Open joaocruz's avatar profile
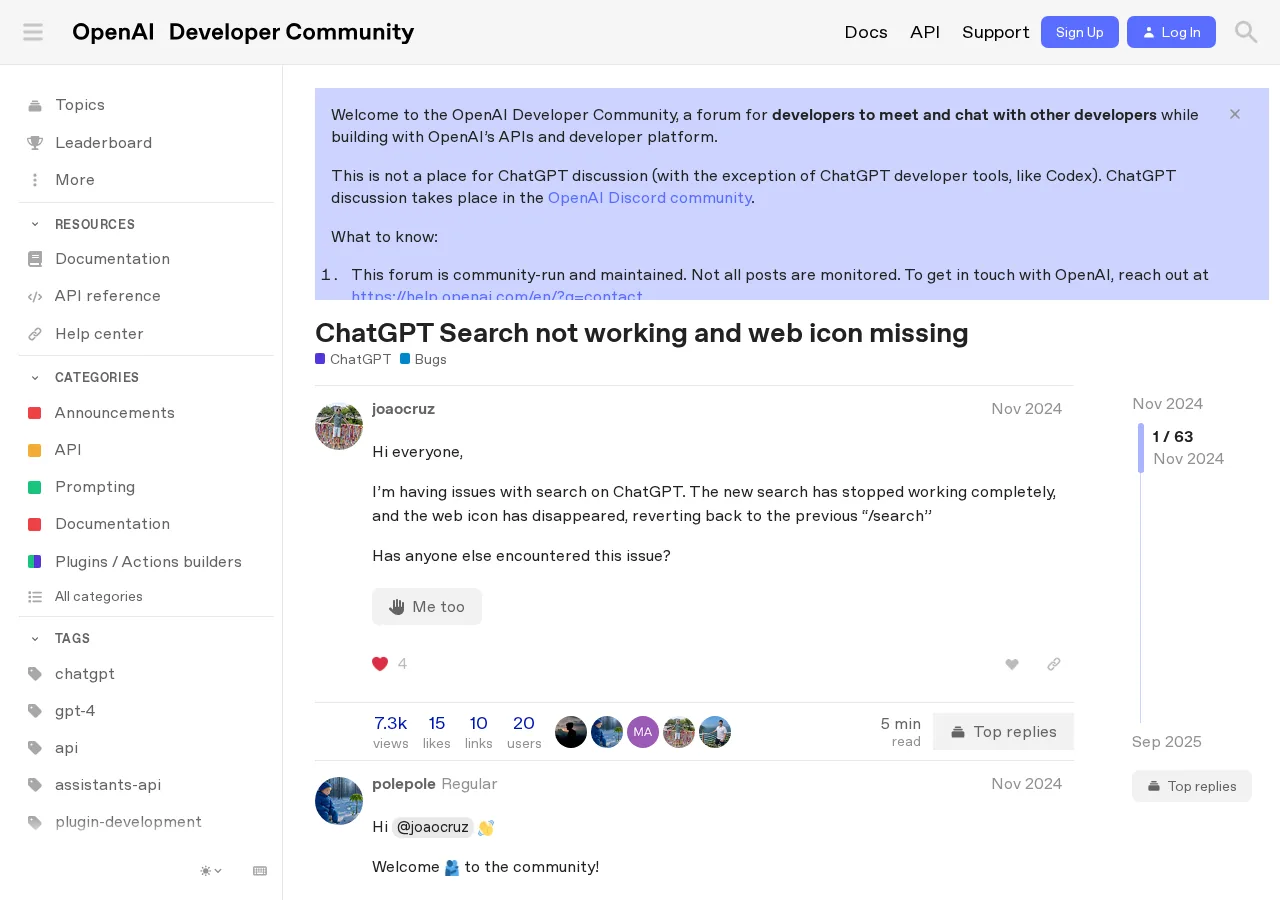Image resolution: width=1280 pixels, height=900 pixels. tap(339, 426)
